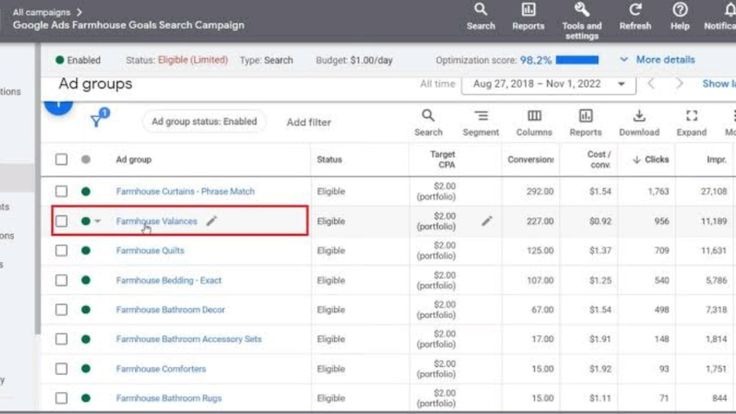Open status dropdown arrow for Farmhouse Valances
This screenshot has height=414, width=736.
pyautogui.click(x=98, y=222)
